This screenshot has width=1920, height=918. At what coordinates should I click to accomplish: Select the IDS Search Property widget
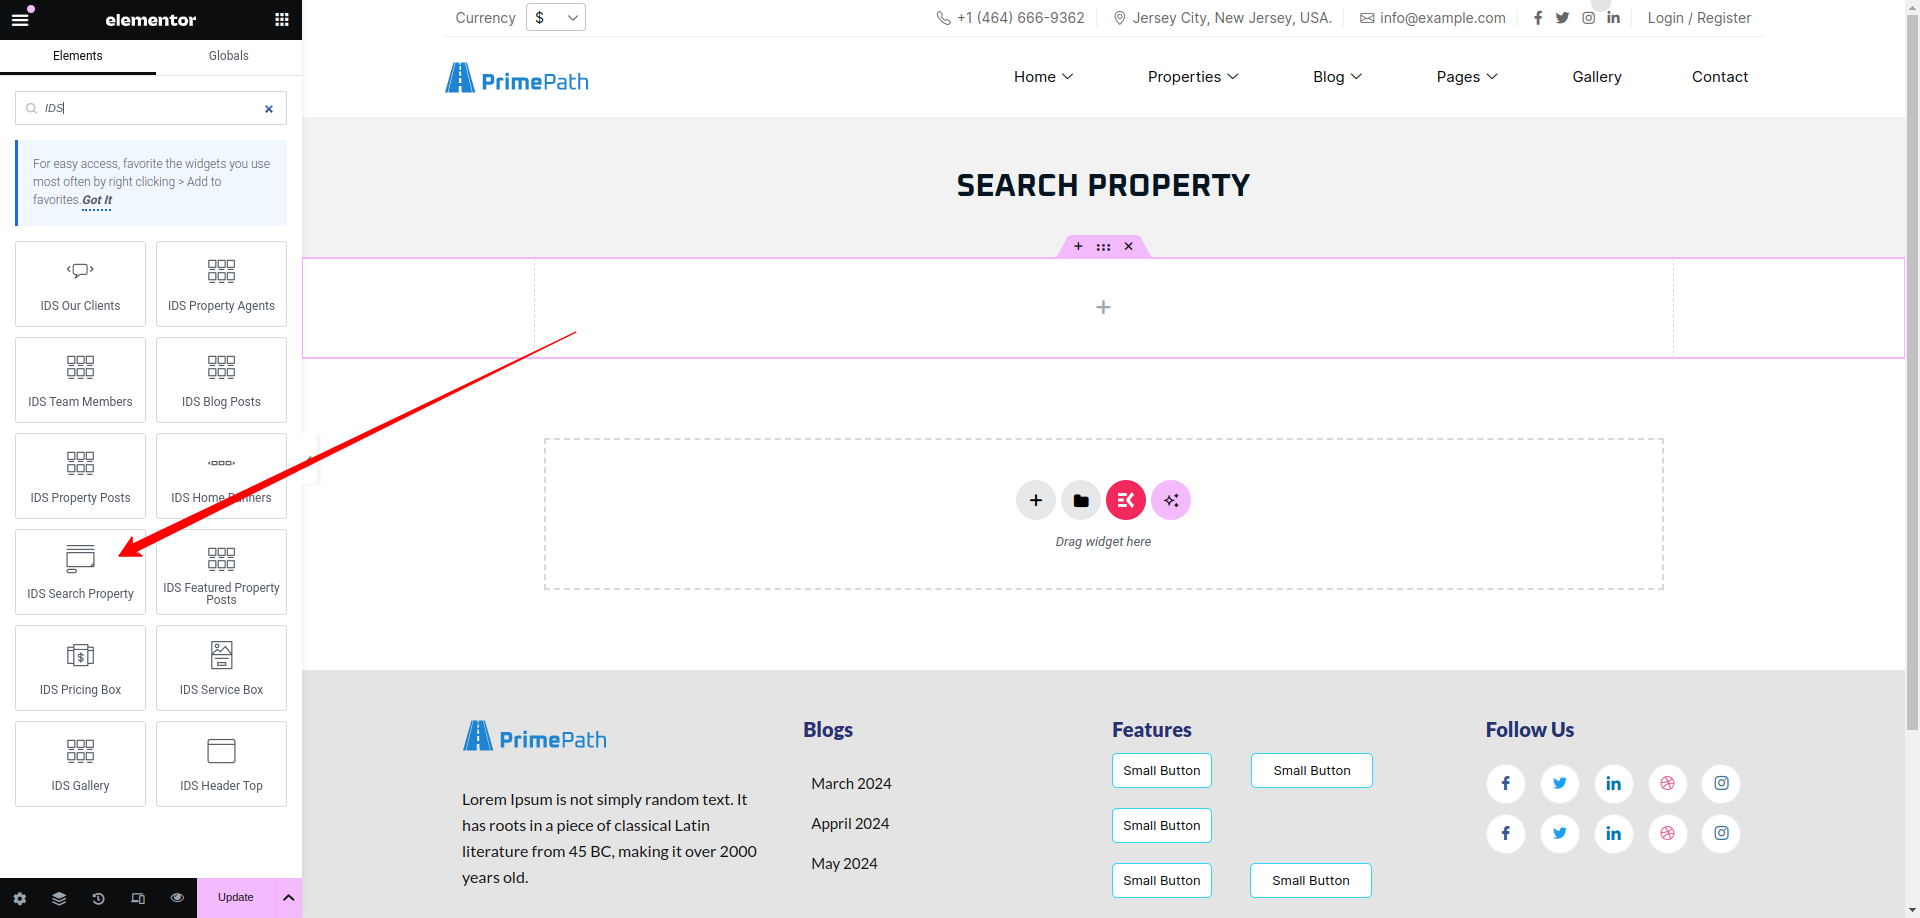pyautogui.click(x=80, y=572)
